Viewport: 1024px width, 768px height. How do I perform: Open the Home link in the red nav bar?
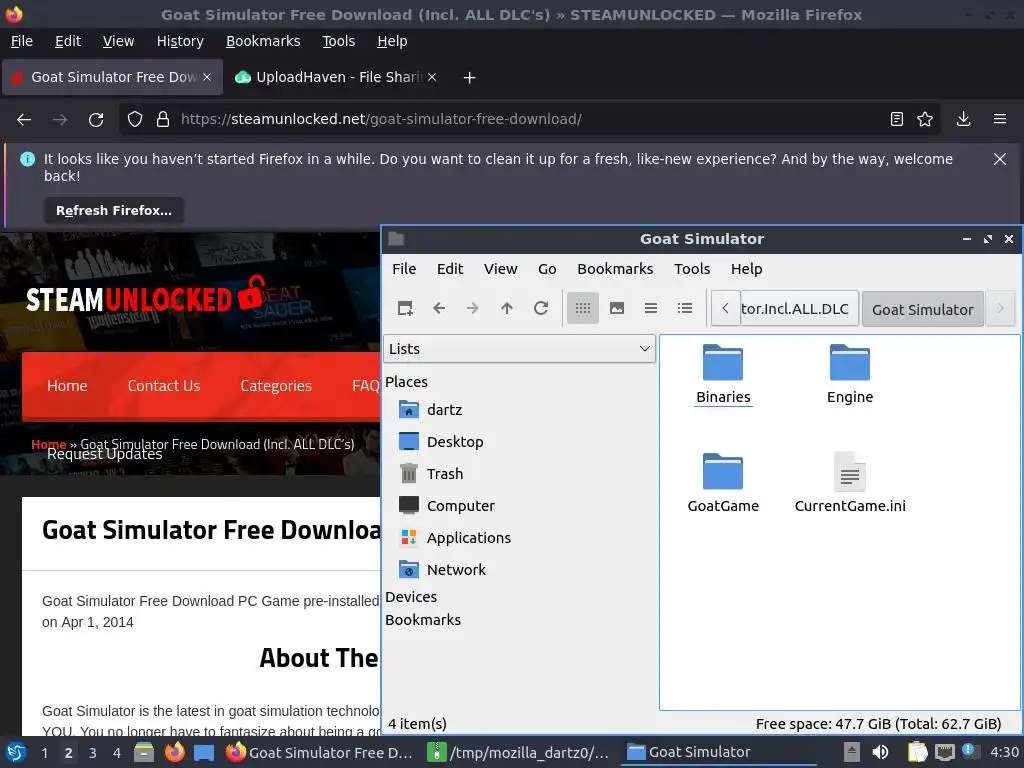click(67, 386)
